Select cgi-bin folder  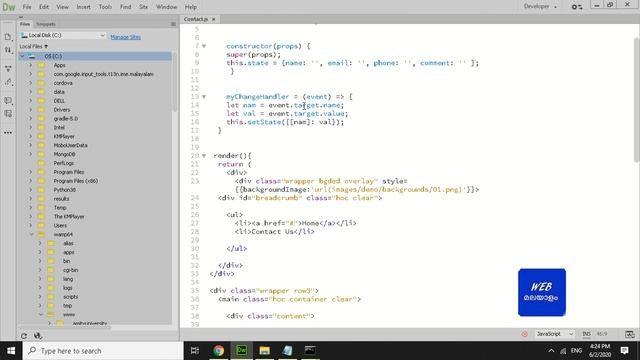(70, 270)
